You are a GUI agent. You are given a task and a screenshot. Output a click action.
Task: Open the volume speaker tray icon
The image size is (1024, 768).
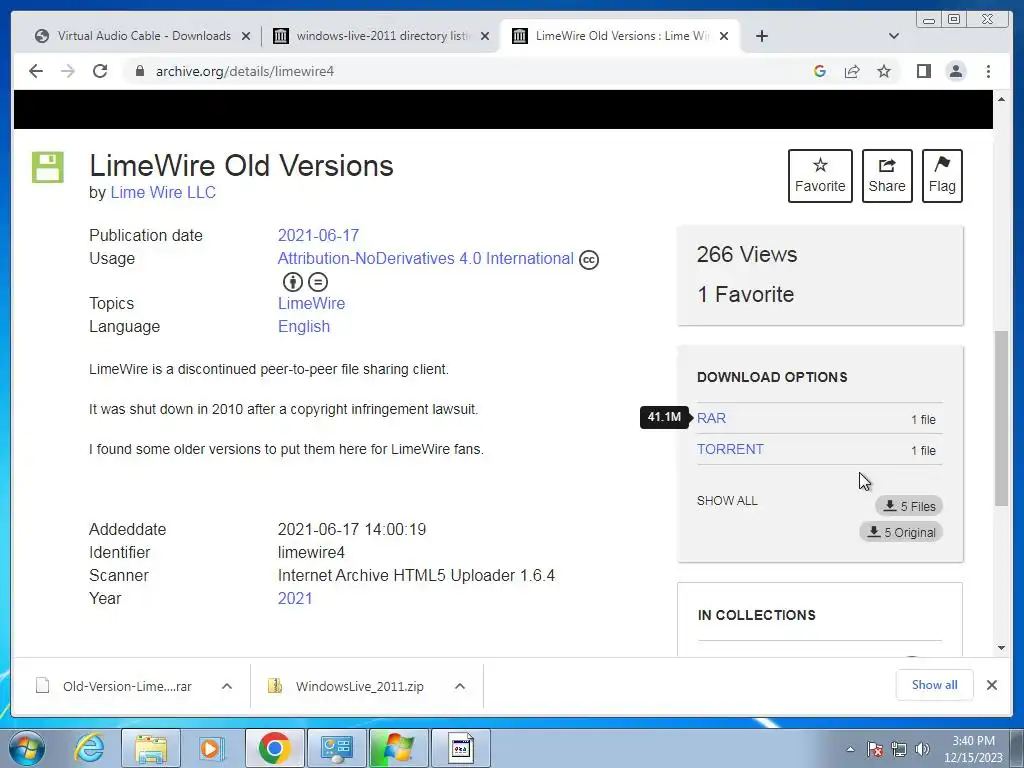click(x=923, y=750)
